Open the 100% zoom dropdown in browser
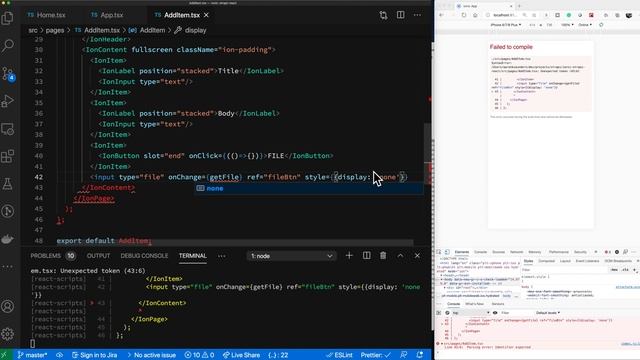Screen dimensions: 640x360 (x=567, y=25)
